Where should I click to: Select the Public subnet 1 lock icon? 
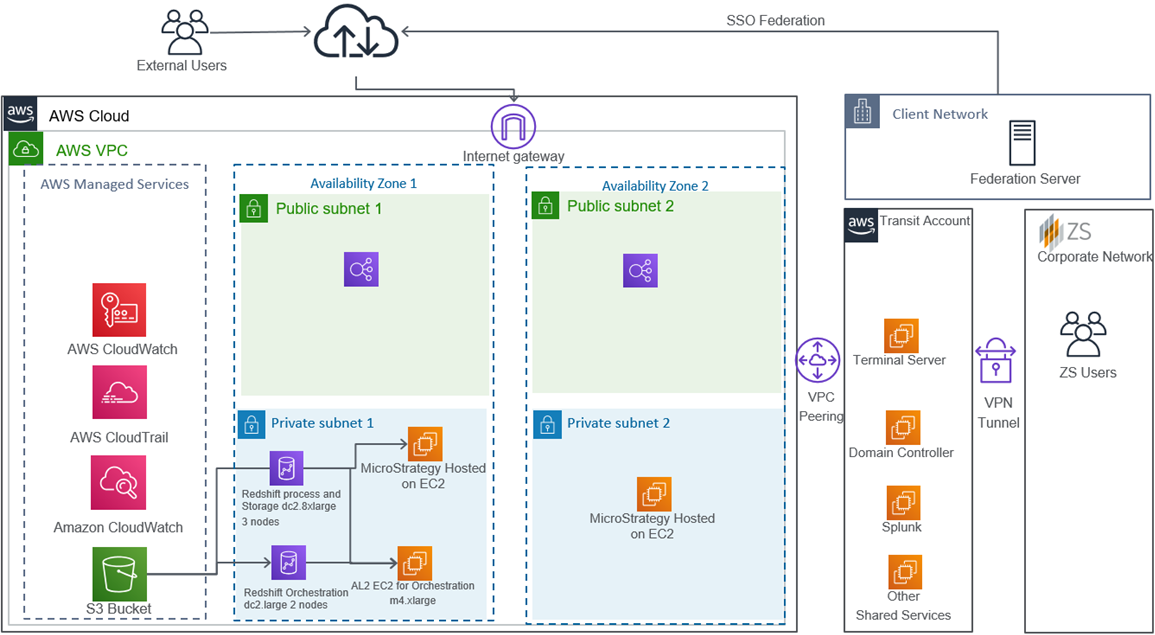pos(254,208)
